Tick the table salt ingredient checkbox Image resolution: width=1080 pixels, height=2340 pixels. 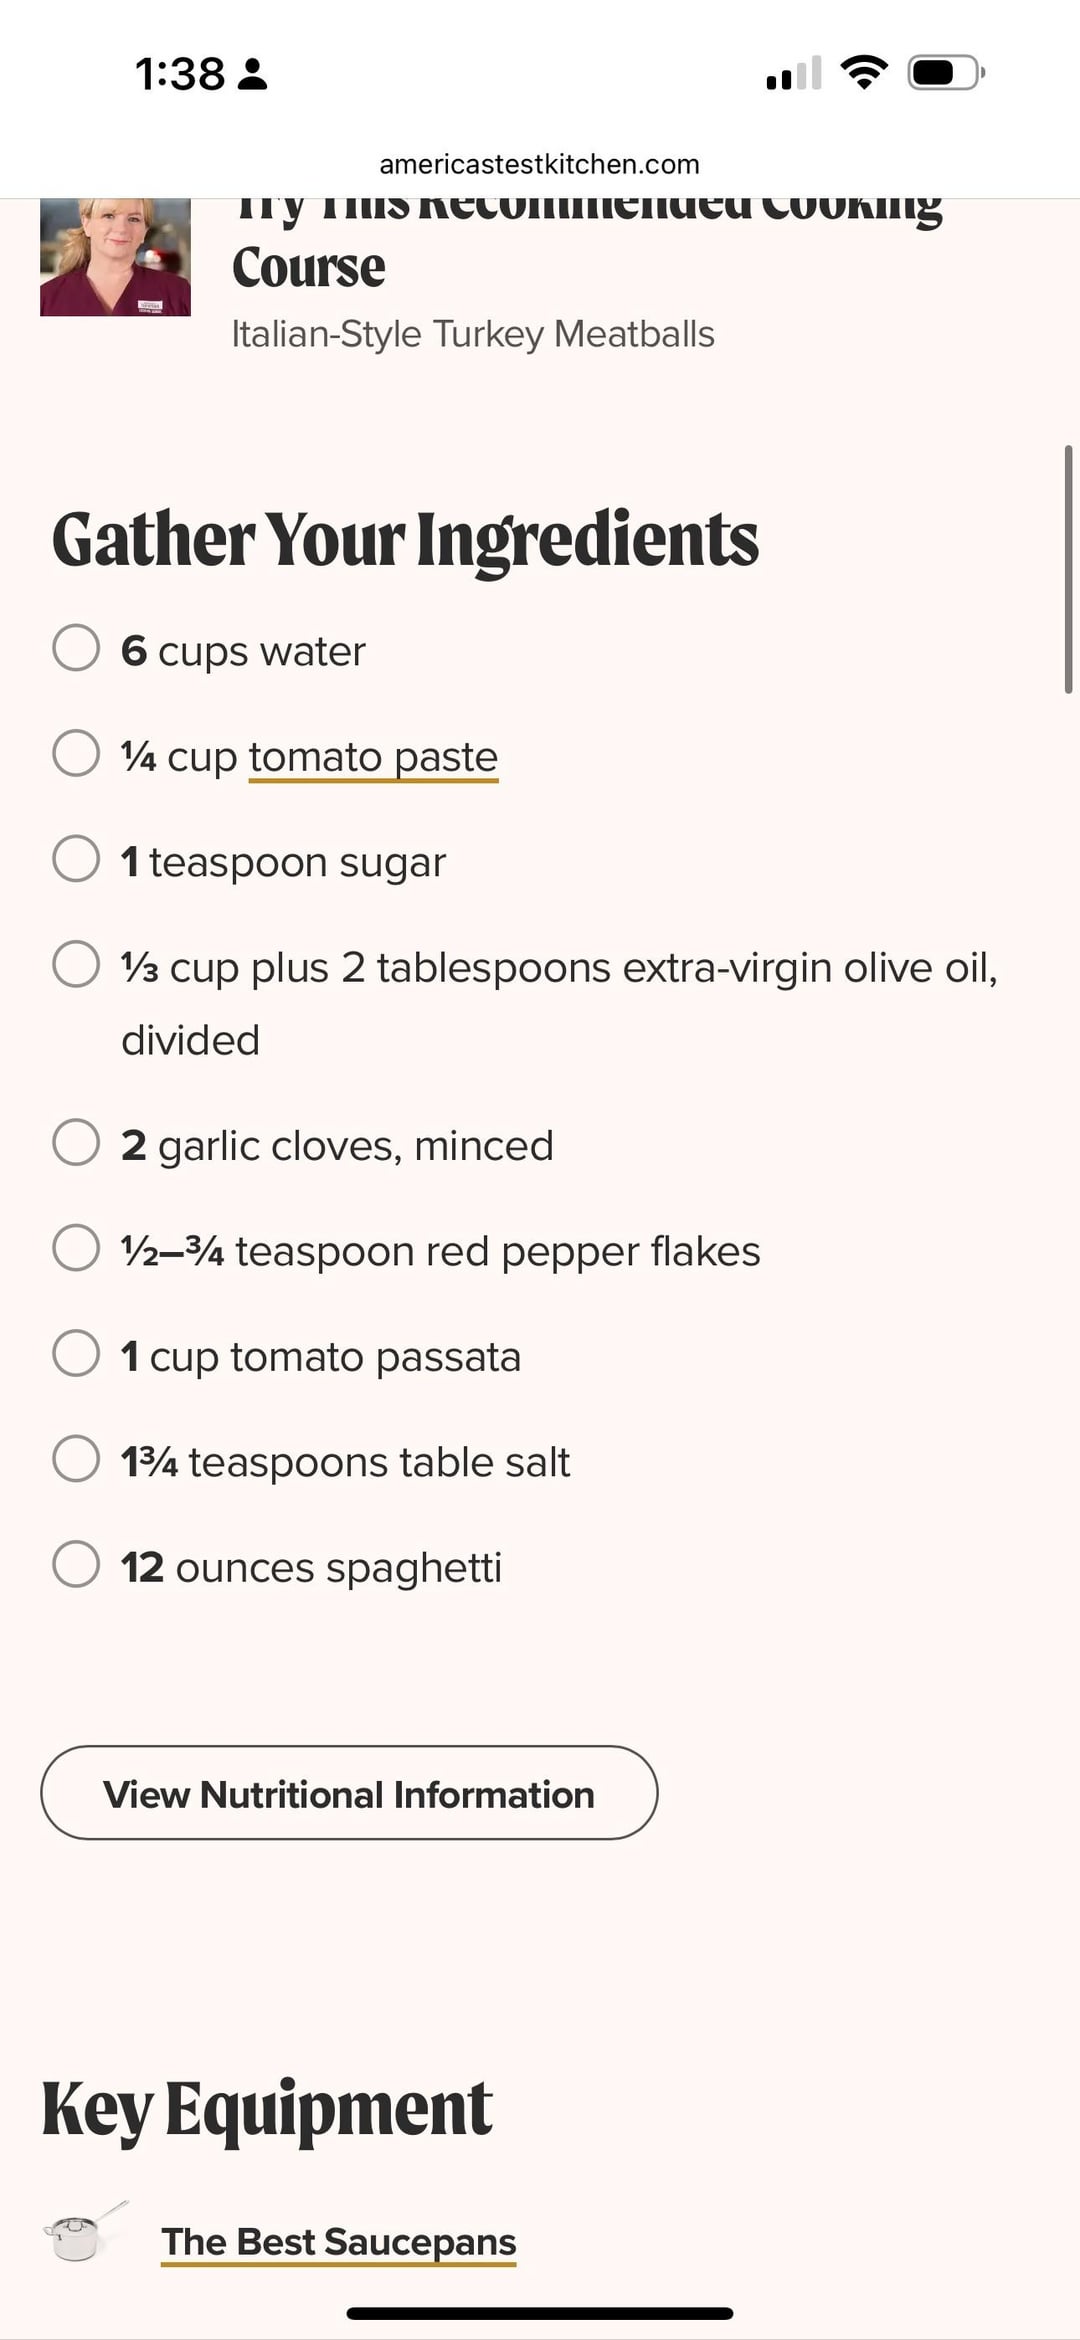(x=76, y=1459)
